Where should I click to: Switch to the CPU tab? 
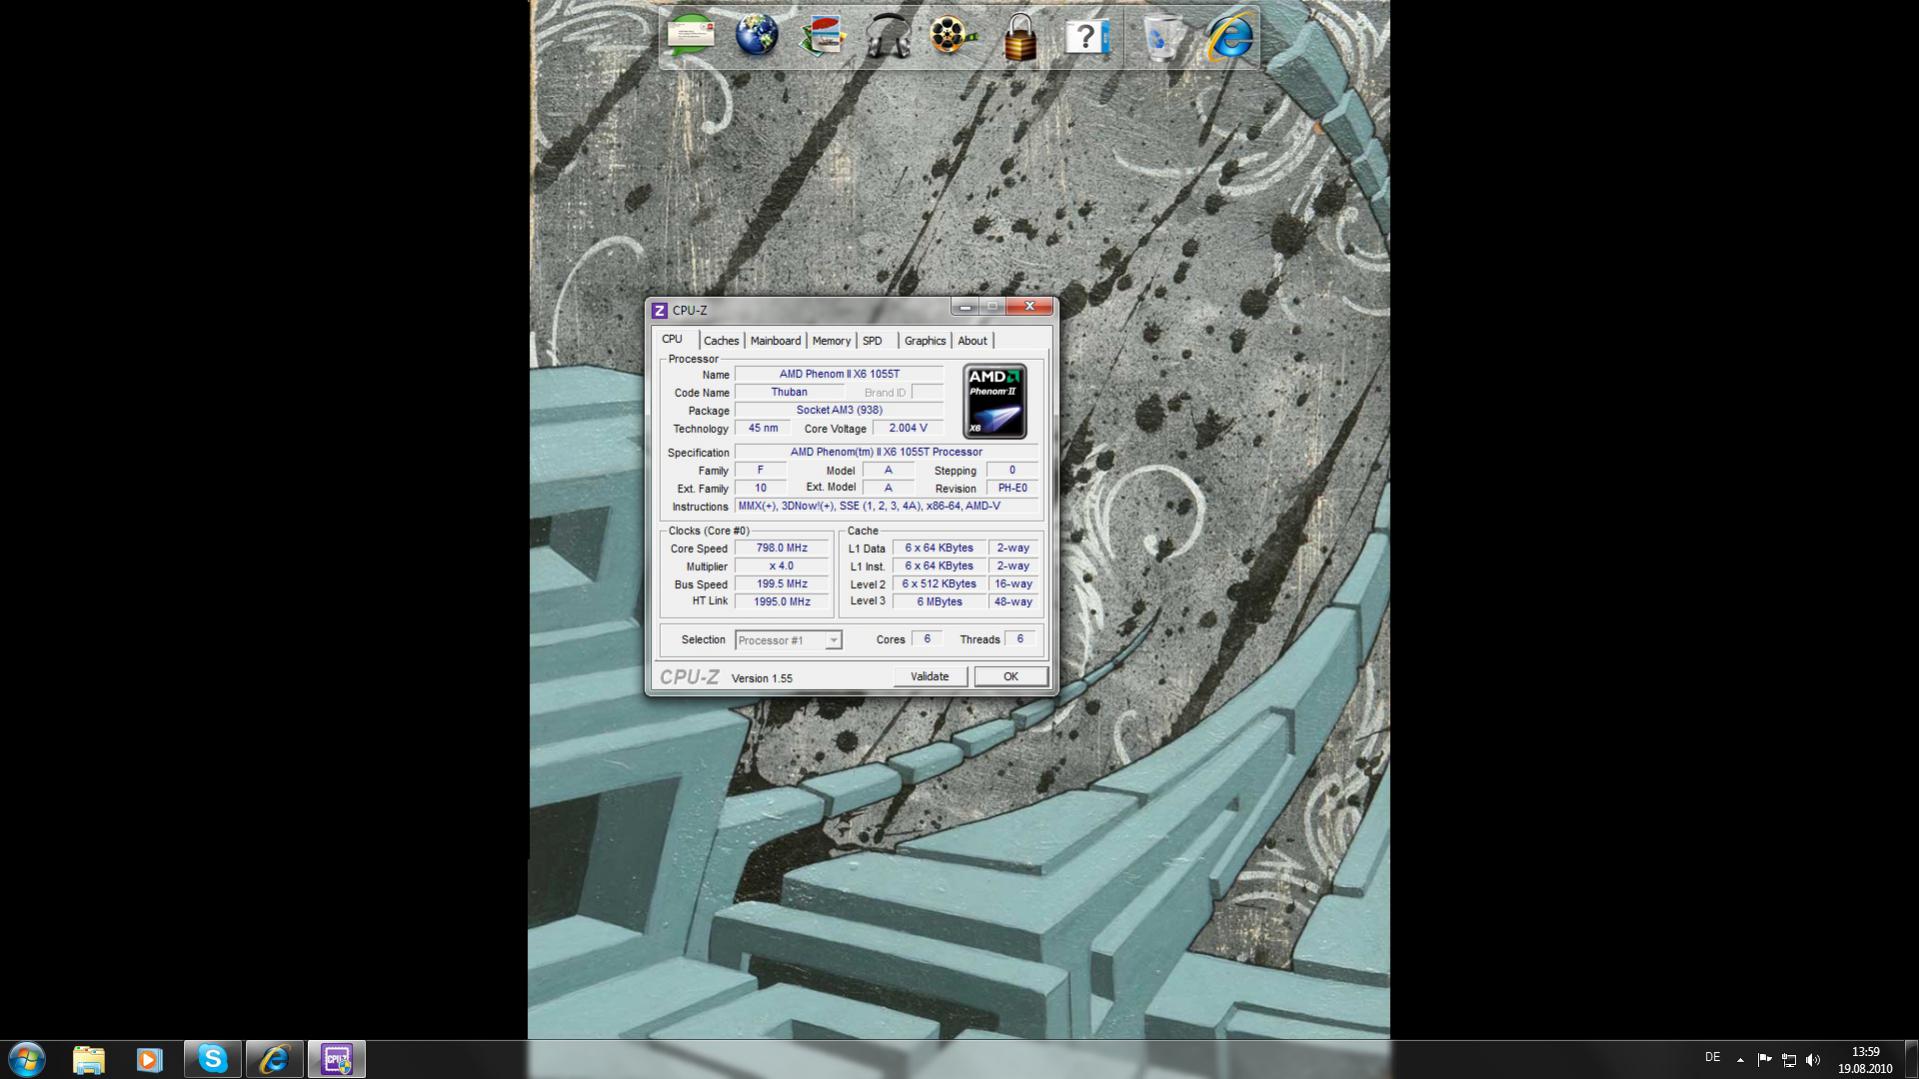pyautogui.click(x=672, y=340)
